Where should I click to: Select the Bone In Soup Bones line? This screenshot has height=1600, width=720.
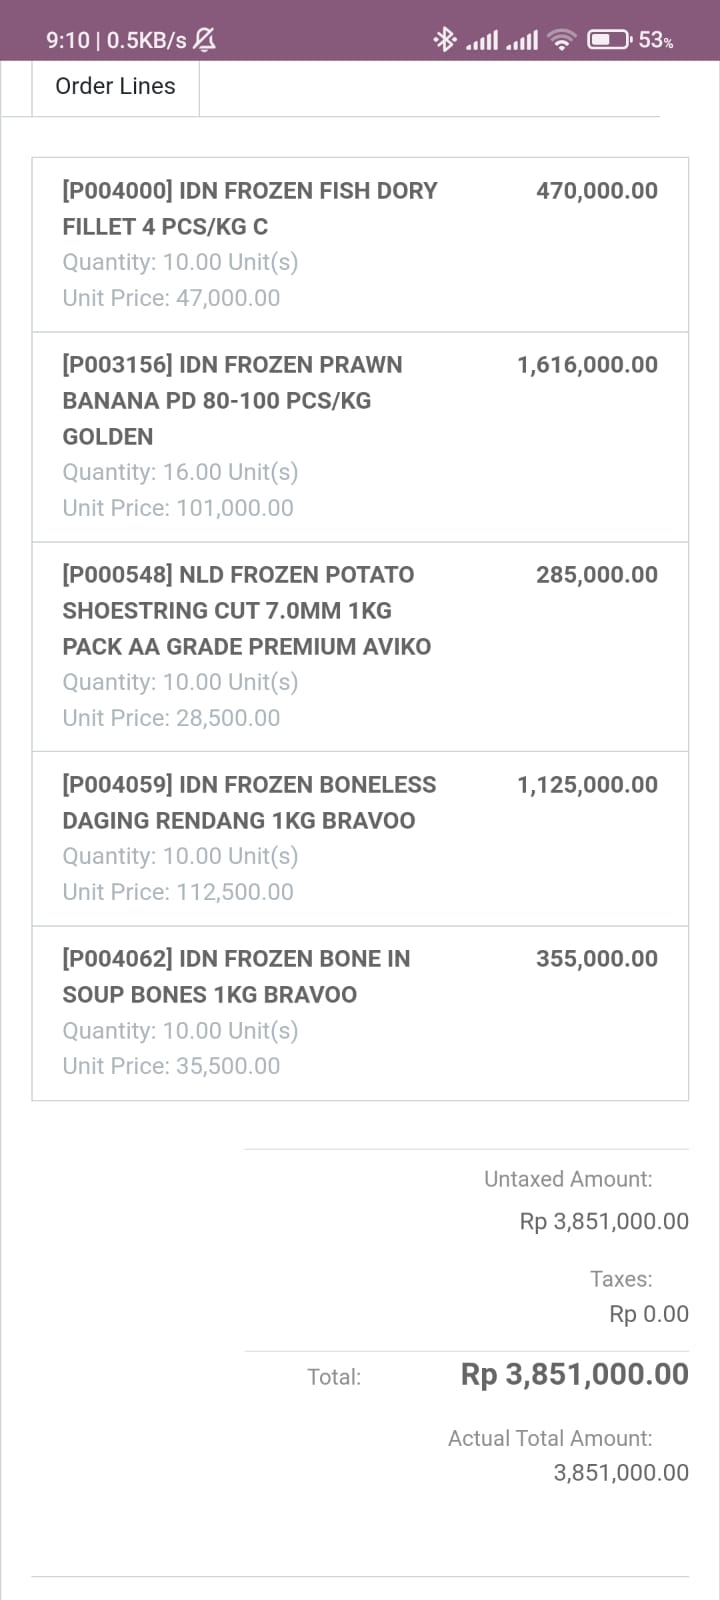click(x=236, y=976)
